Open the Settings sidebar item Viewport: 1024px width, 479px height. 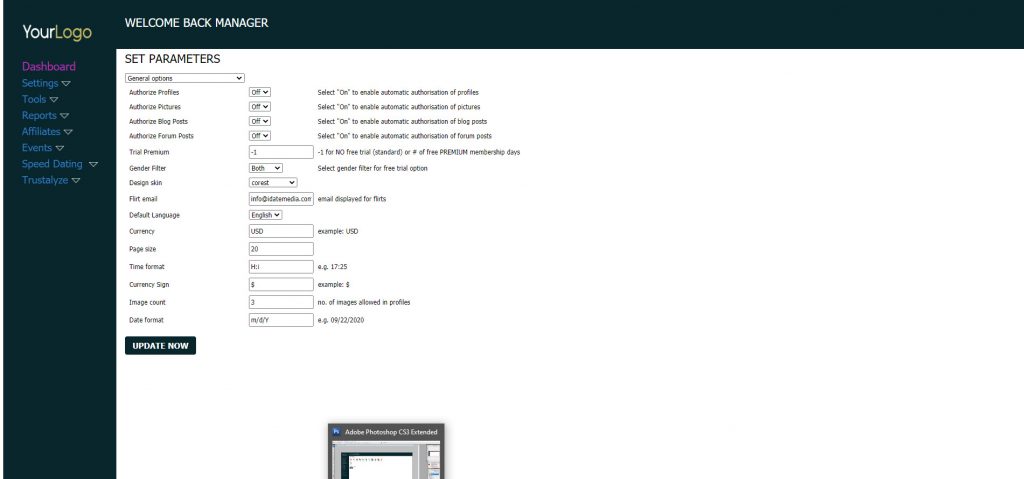click(40, 83)
